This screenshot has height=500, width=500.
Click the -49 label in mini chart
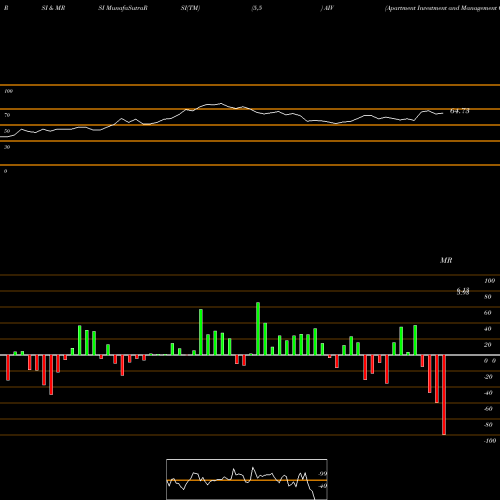322,486
